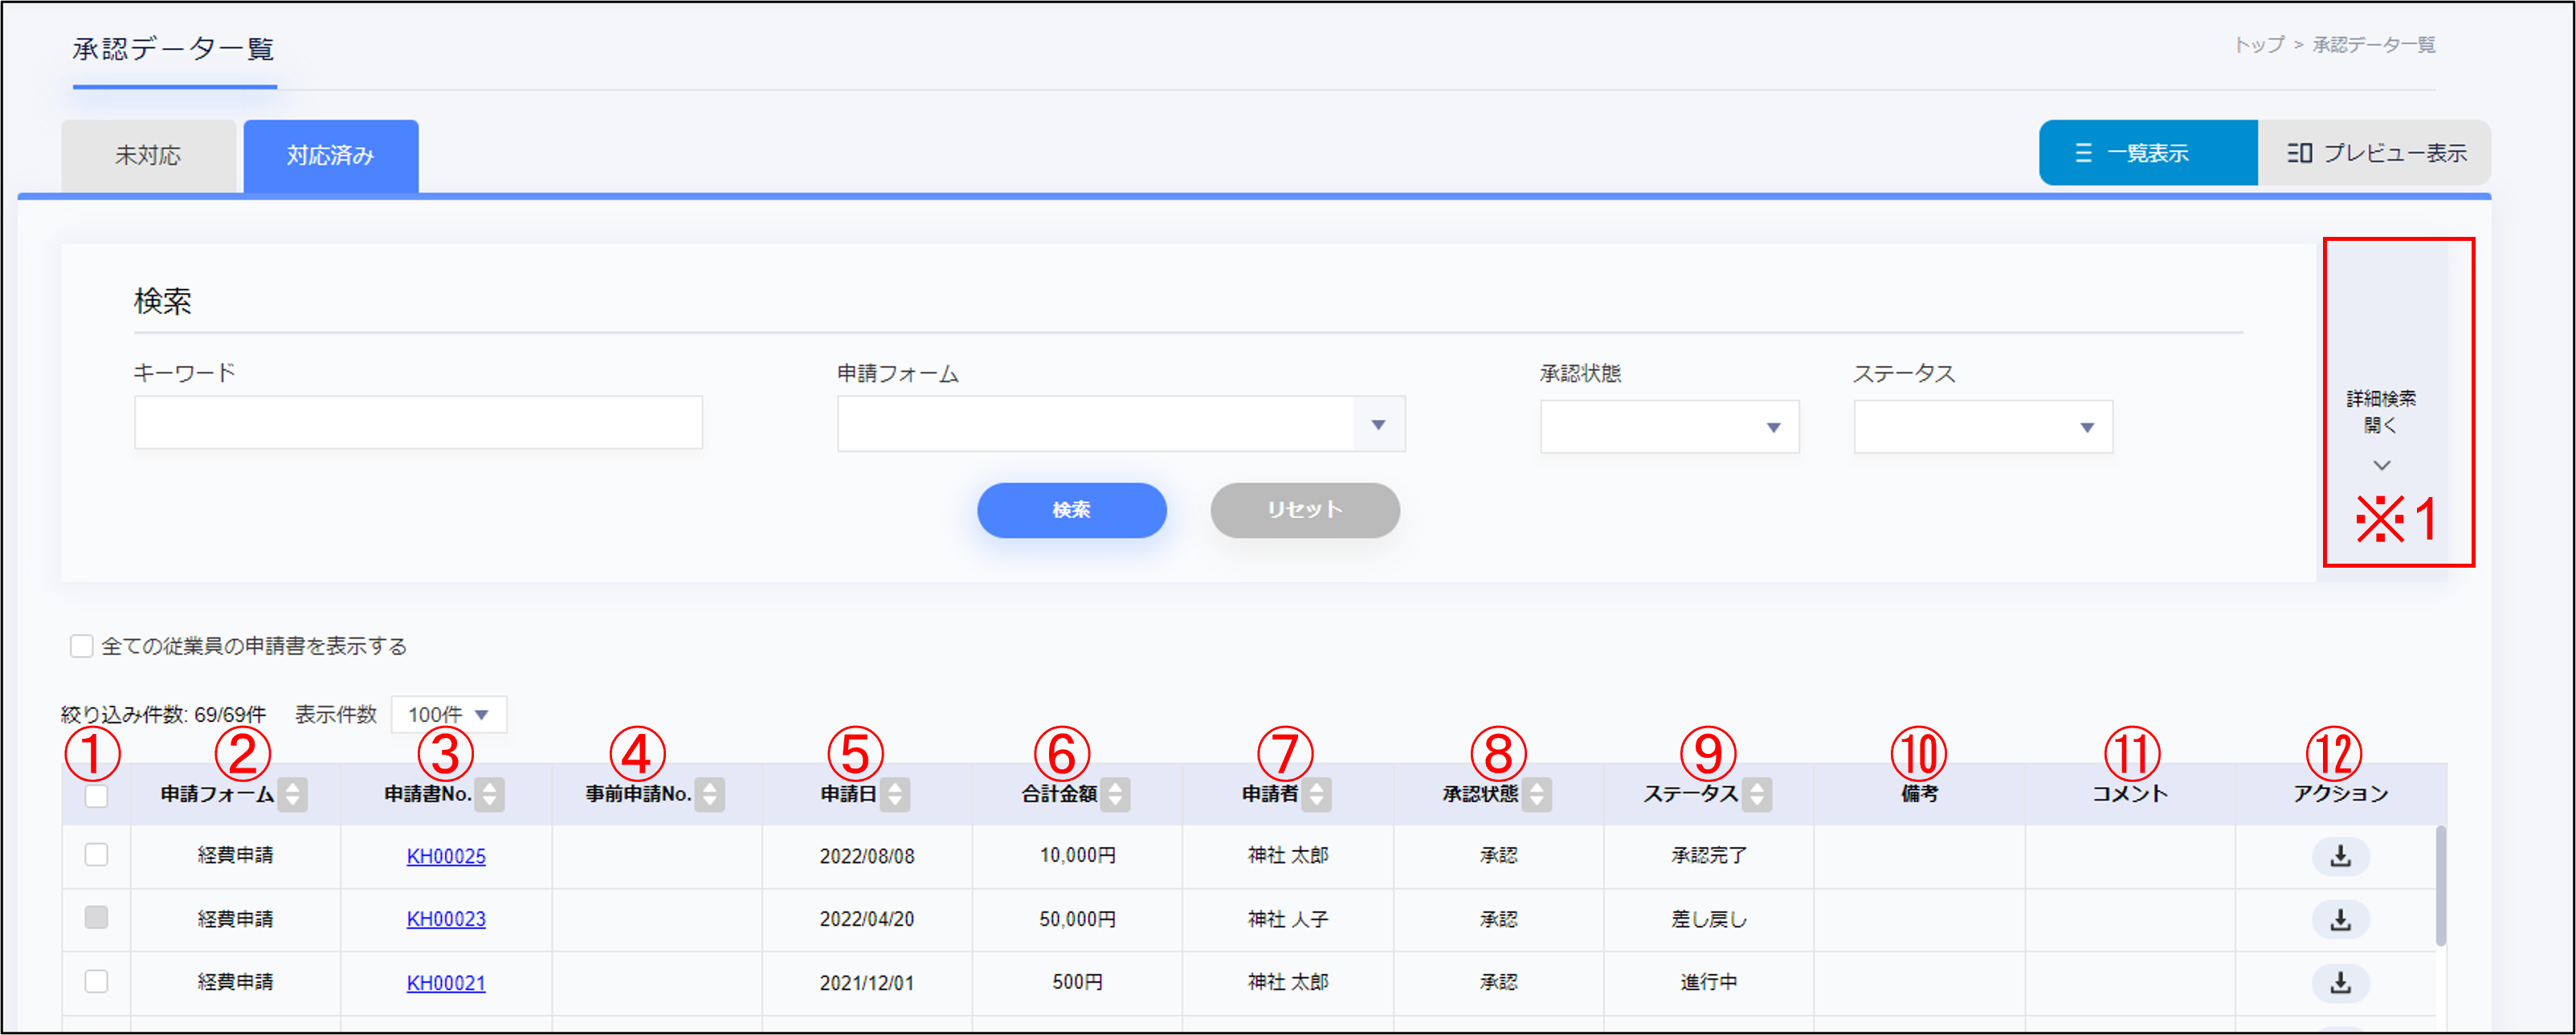This screenshot has height=1035, width=2576.
Task: Open application link KH00023
Action: pos(446,919)
